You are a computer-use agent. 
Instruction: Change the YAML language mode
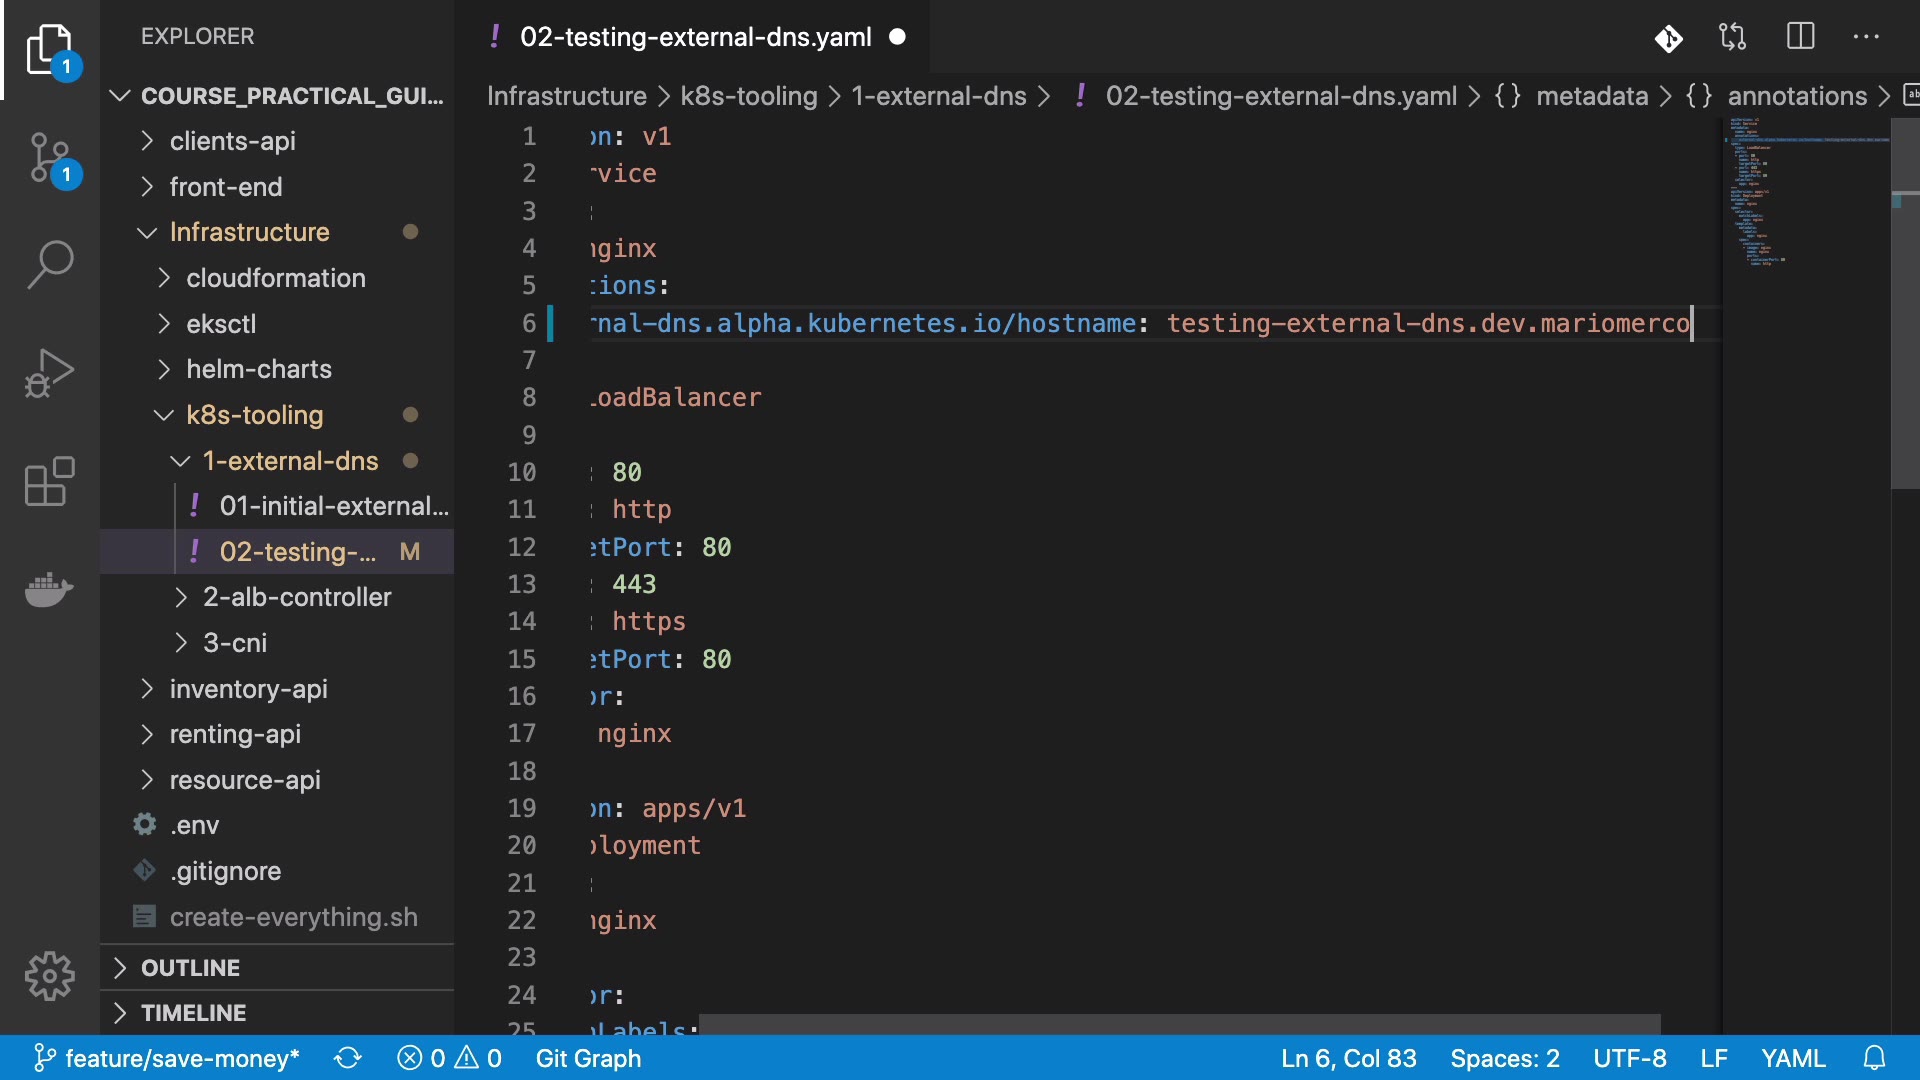pos(1793,1058)
